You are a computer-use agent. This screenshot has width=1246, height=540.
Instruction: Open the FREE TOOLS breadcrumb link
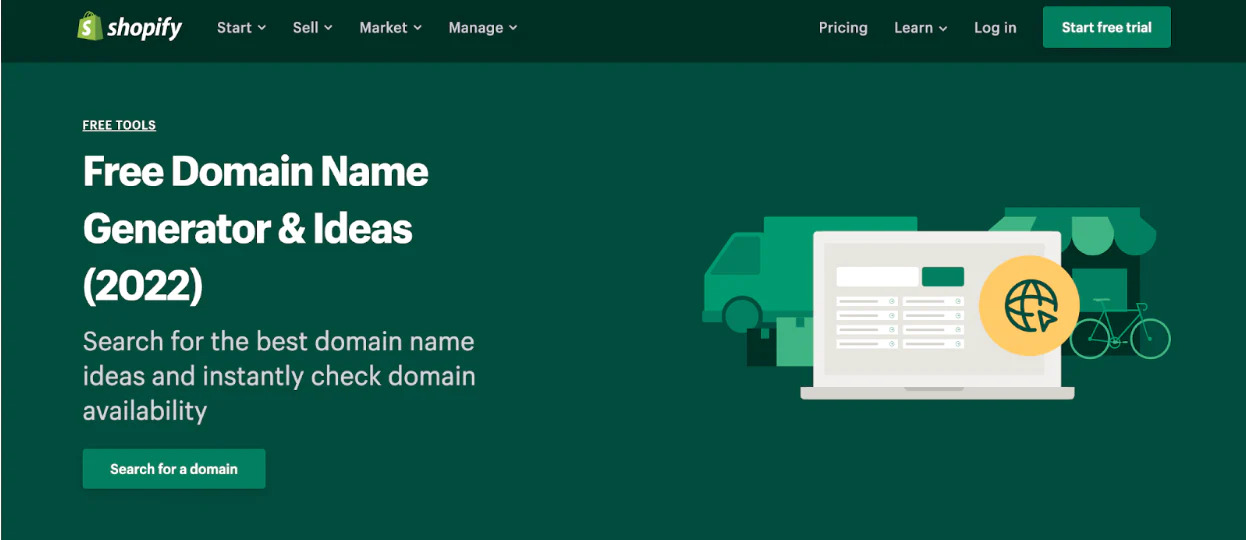tap(119, 125)
